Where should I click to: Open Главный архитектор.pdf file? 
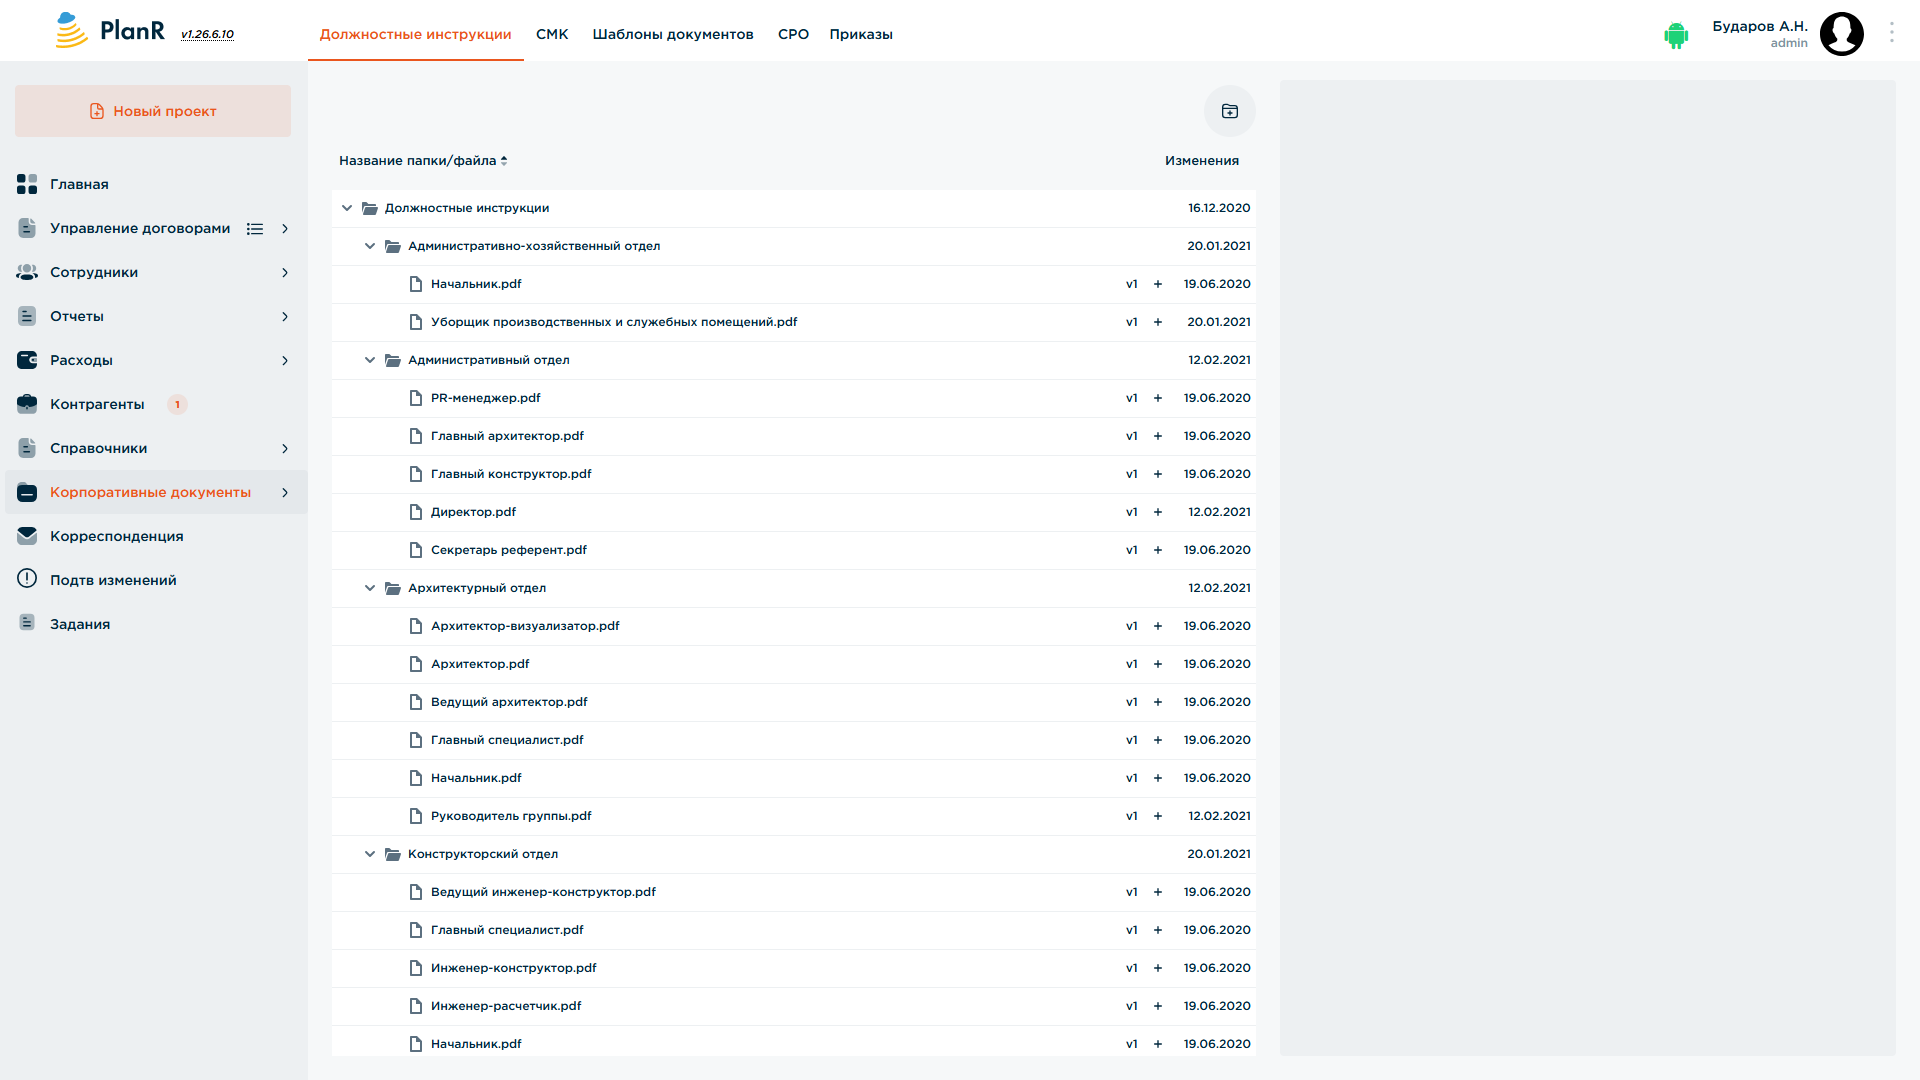pos(507,436)
